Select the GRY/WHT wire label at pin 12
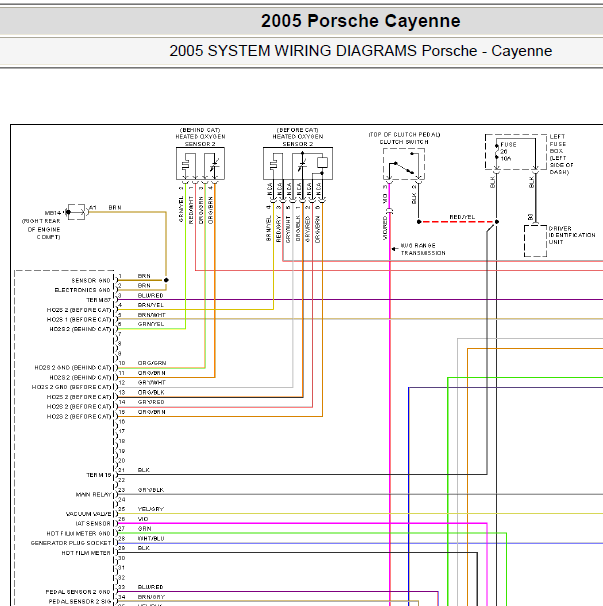Image resolution: width=603 pixels, height=606 pixels. point(152,382)
